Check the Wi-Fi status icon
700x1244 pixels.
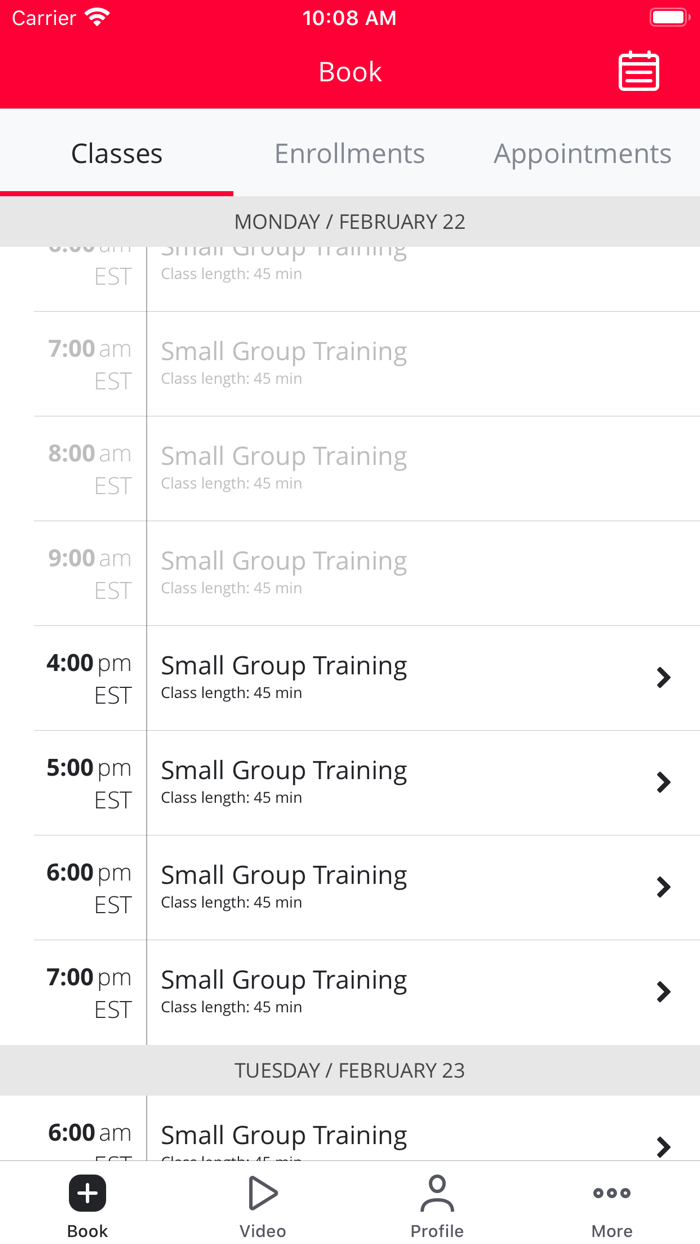click(97, 18)
